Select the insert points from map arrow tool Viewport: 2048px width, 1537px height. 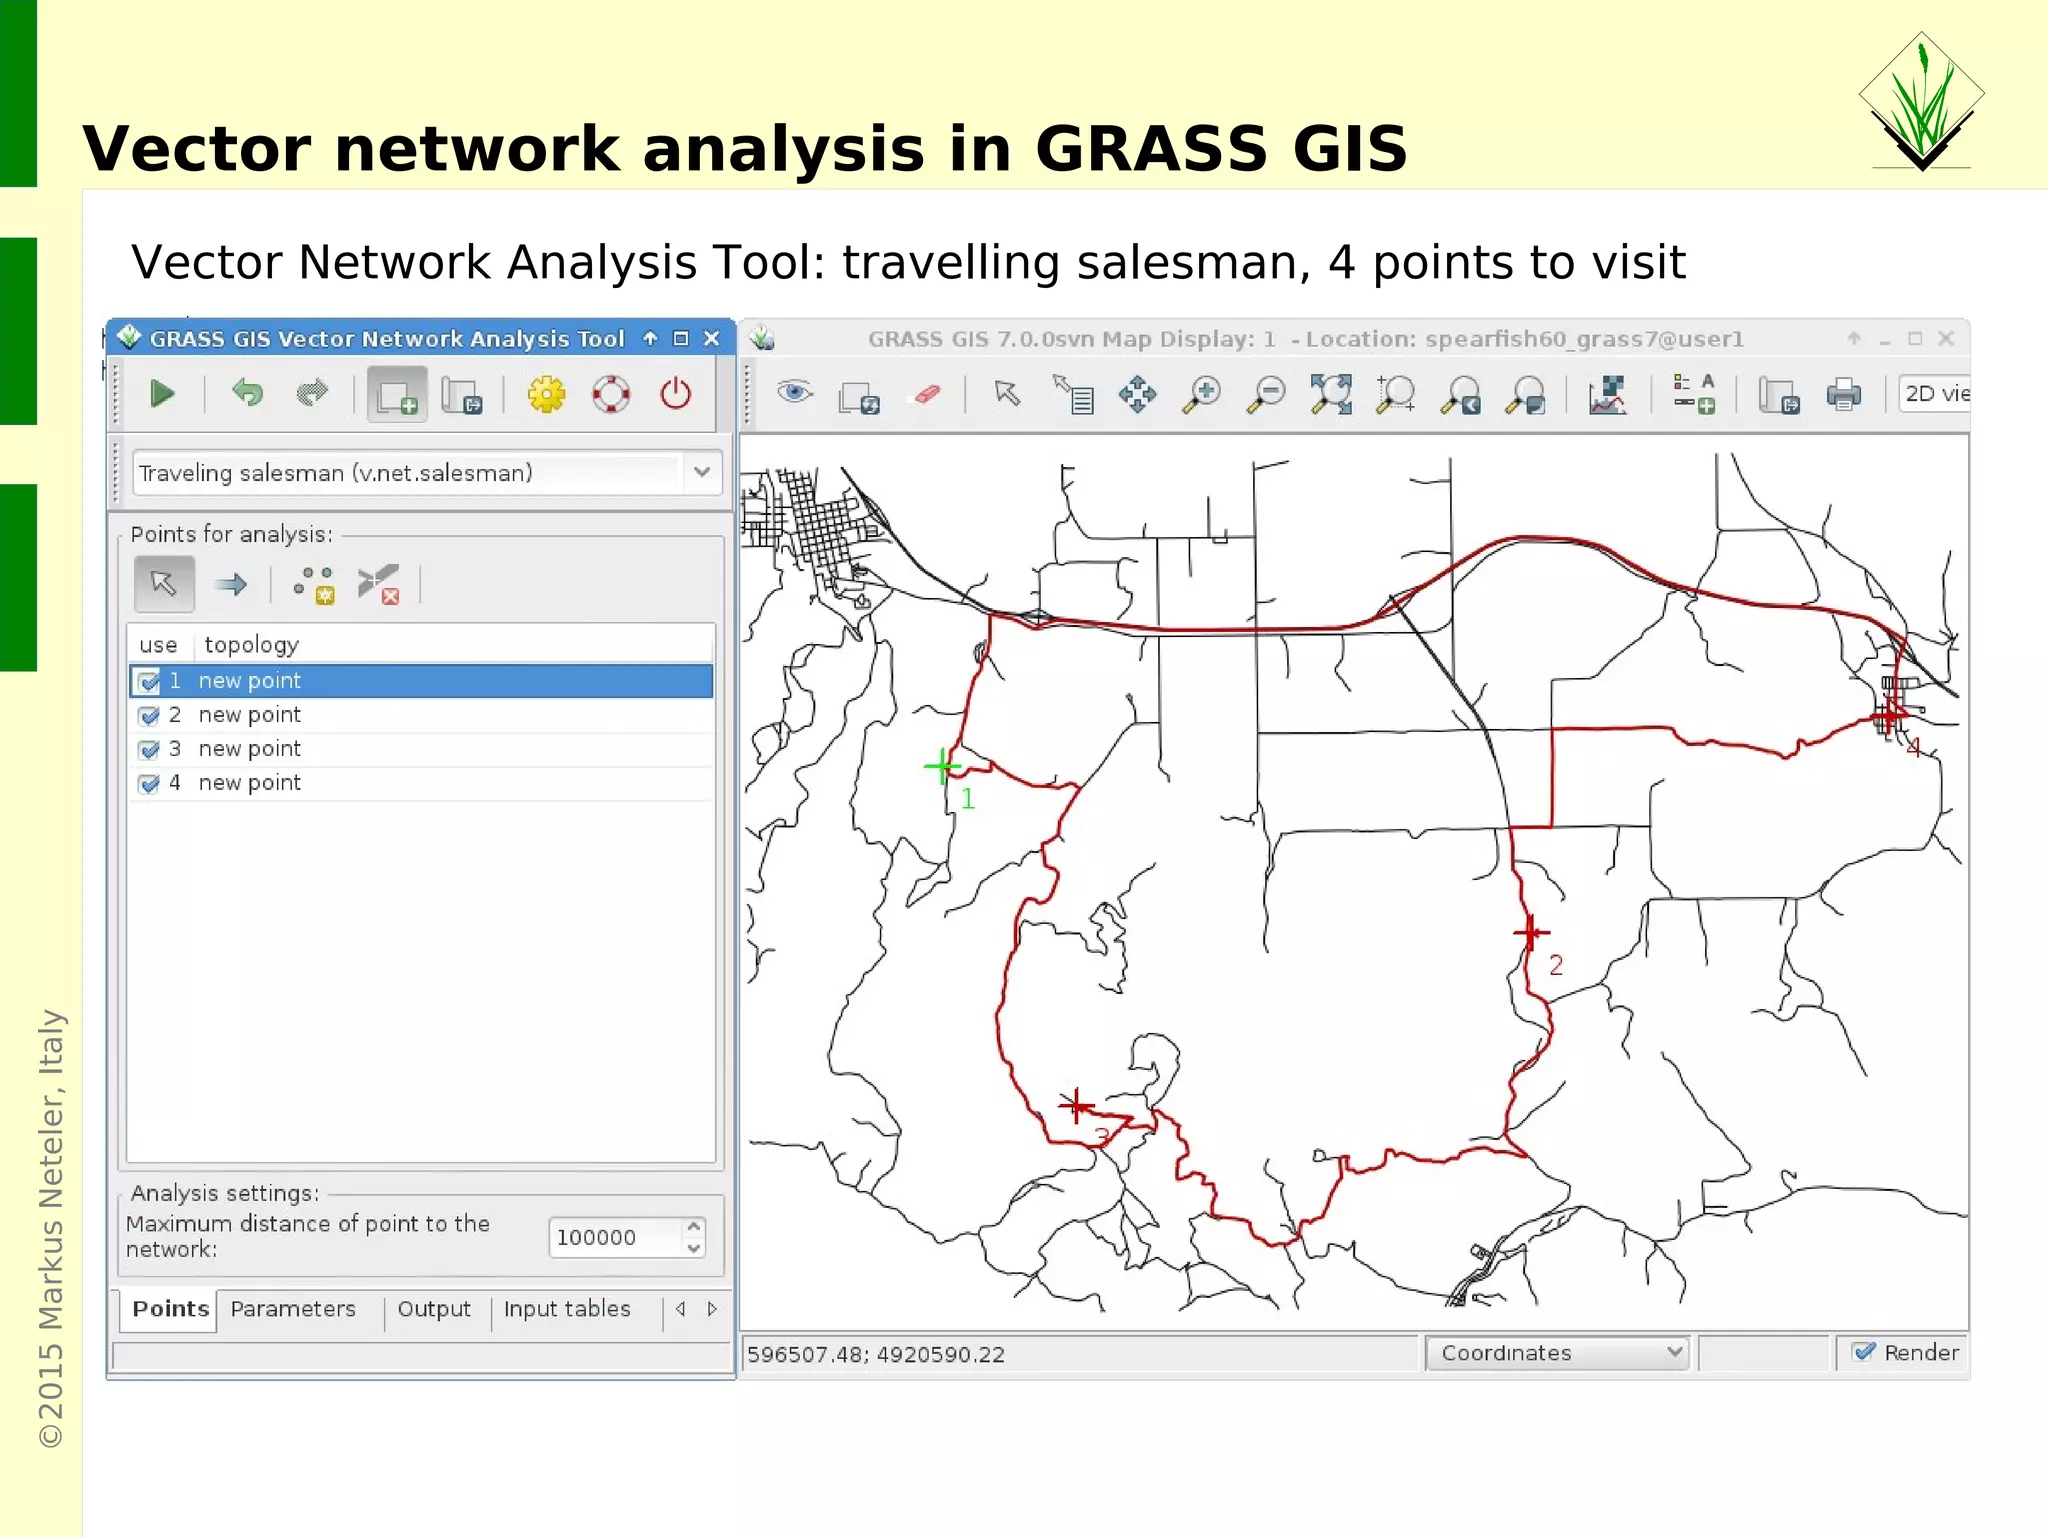[x=164, y=584]
